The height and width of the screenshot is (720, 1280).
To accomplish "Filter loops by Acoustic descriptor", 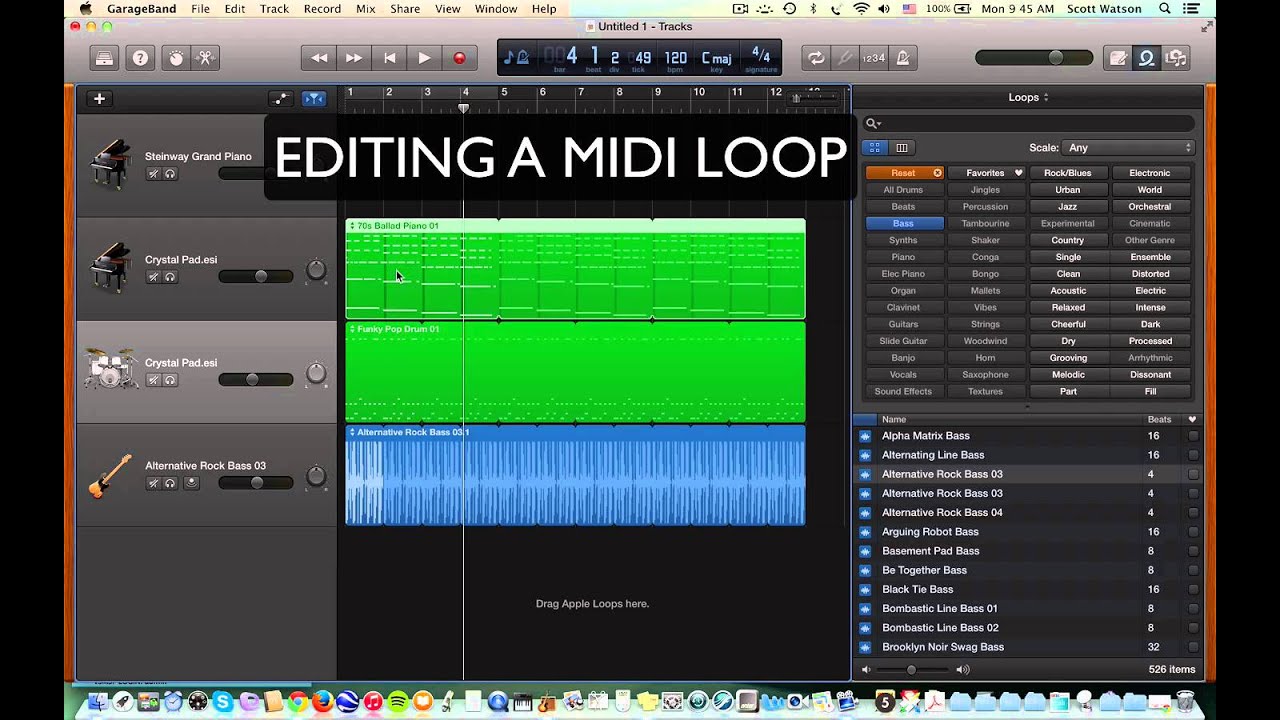I will [1068, 291].
